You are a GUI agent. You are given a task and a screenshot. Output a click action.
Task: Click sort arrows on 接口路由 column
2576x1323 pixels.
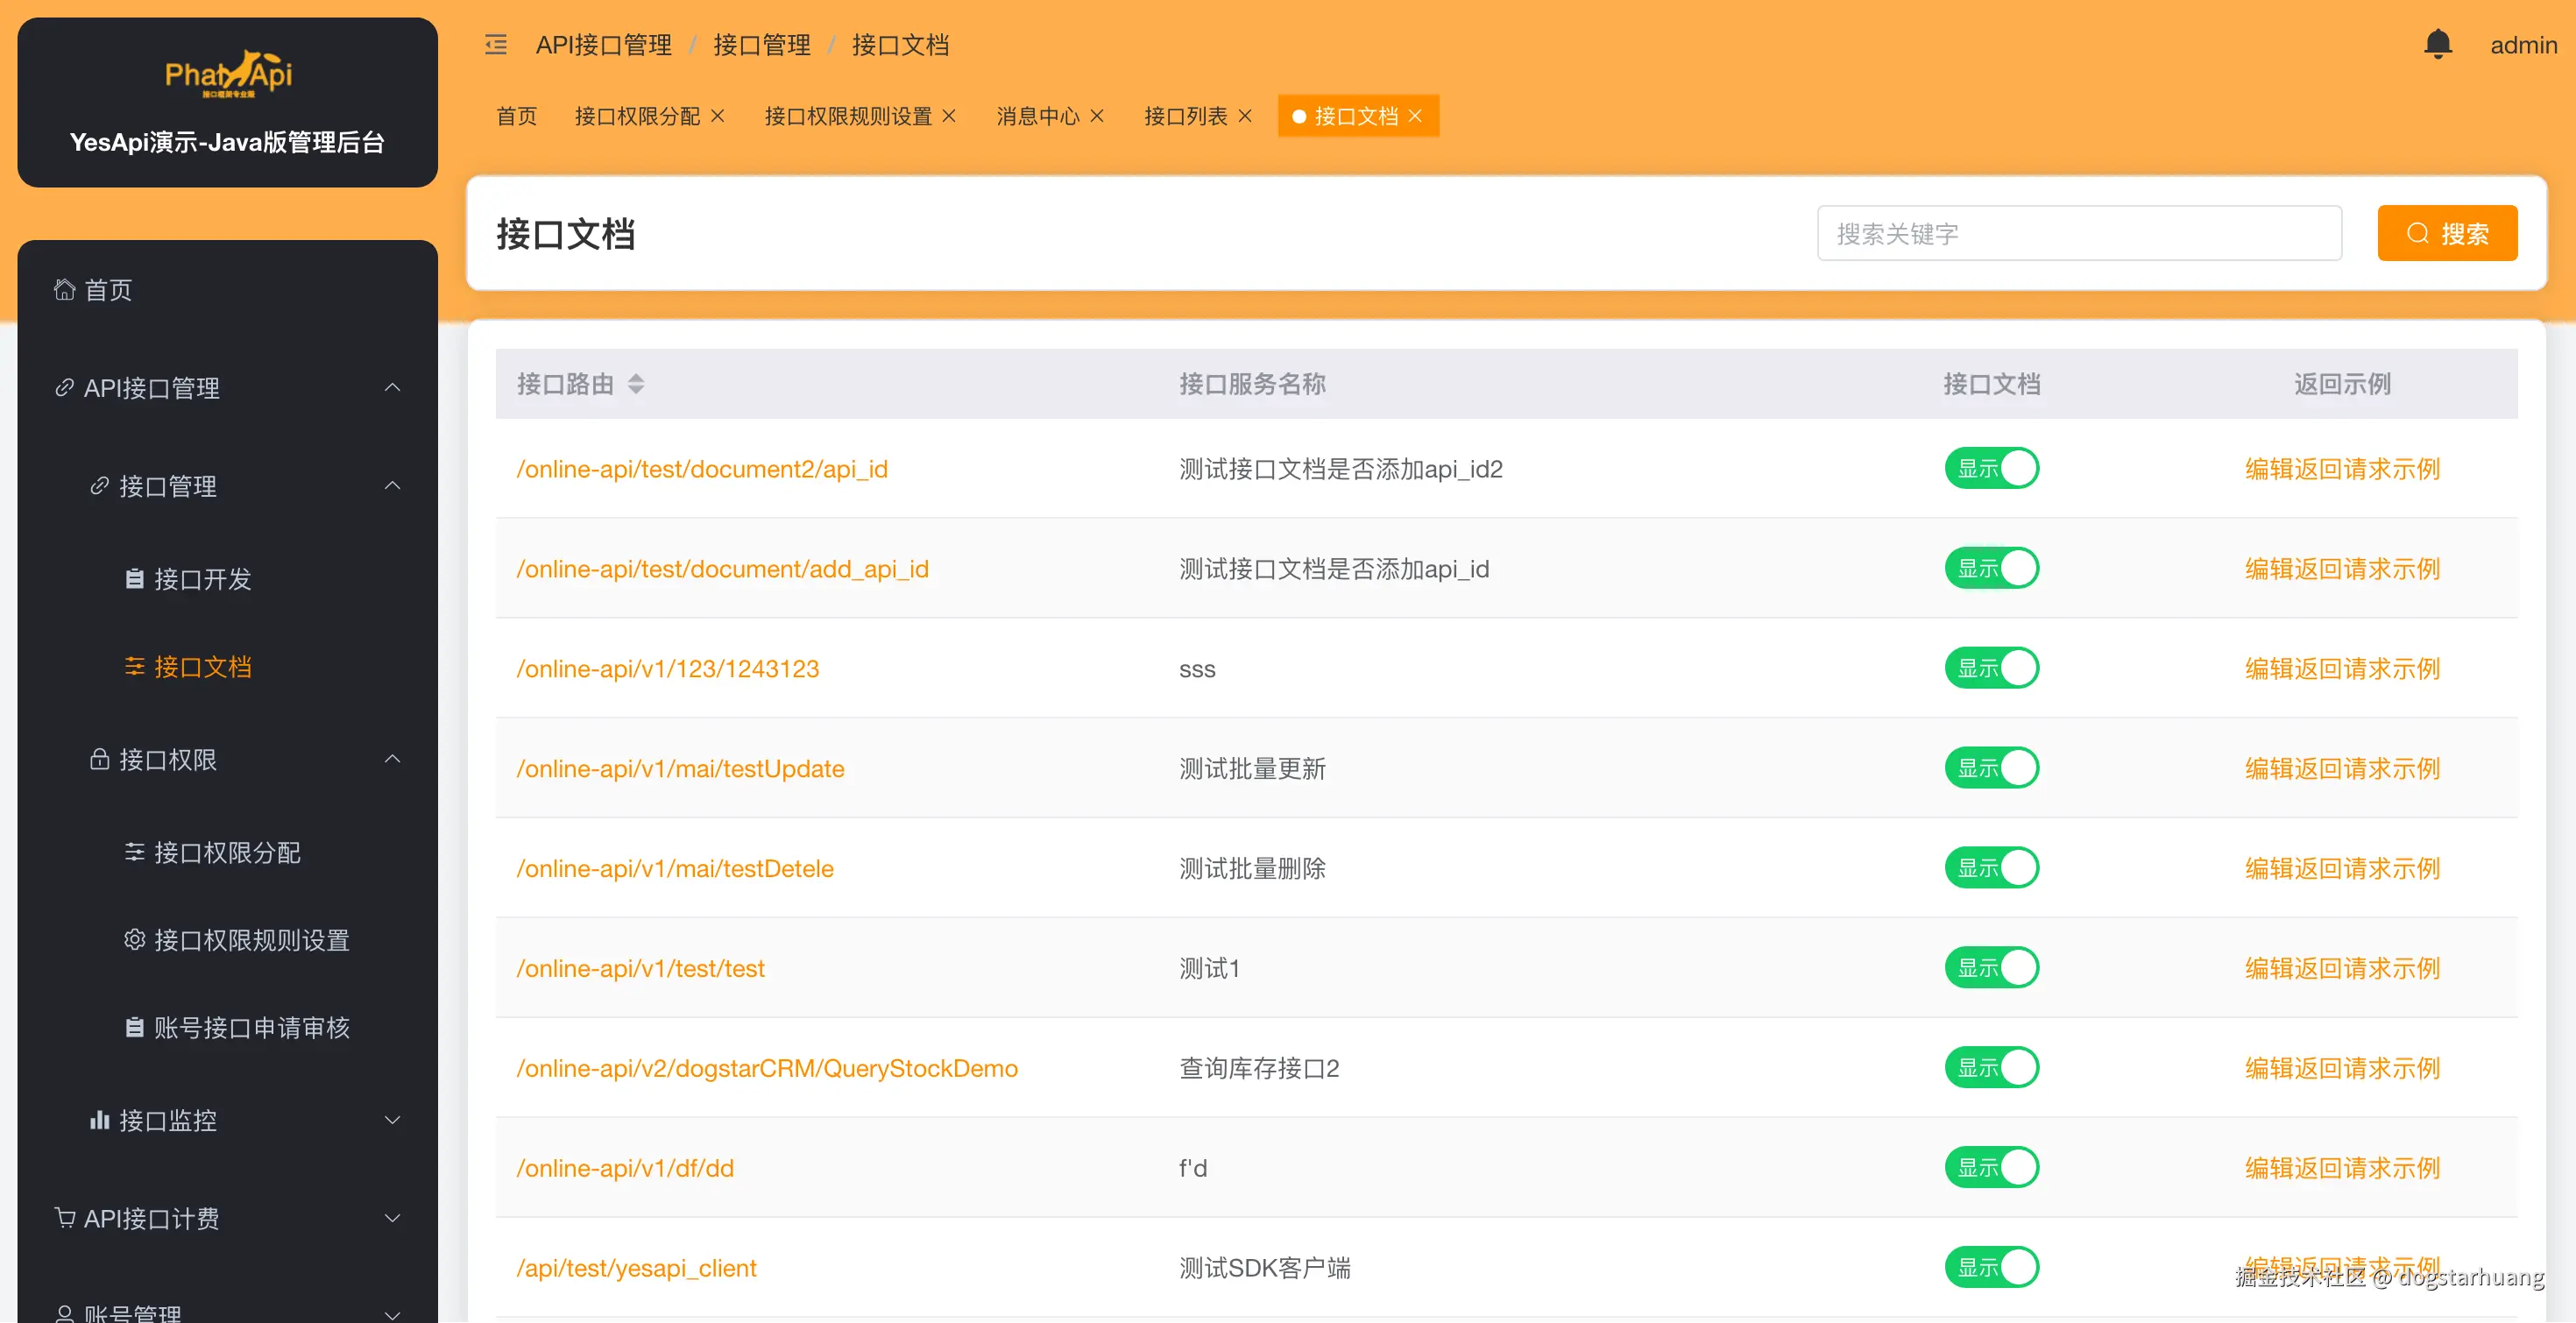pos(636,384)
